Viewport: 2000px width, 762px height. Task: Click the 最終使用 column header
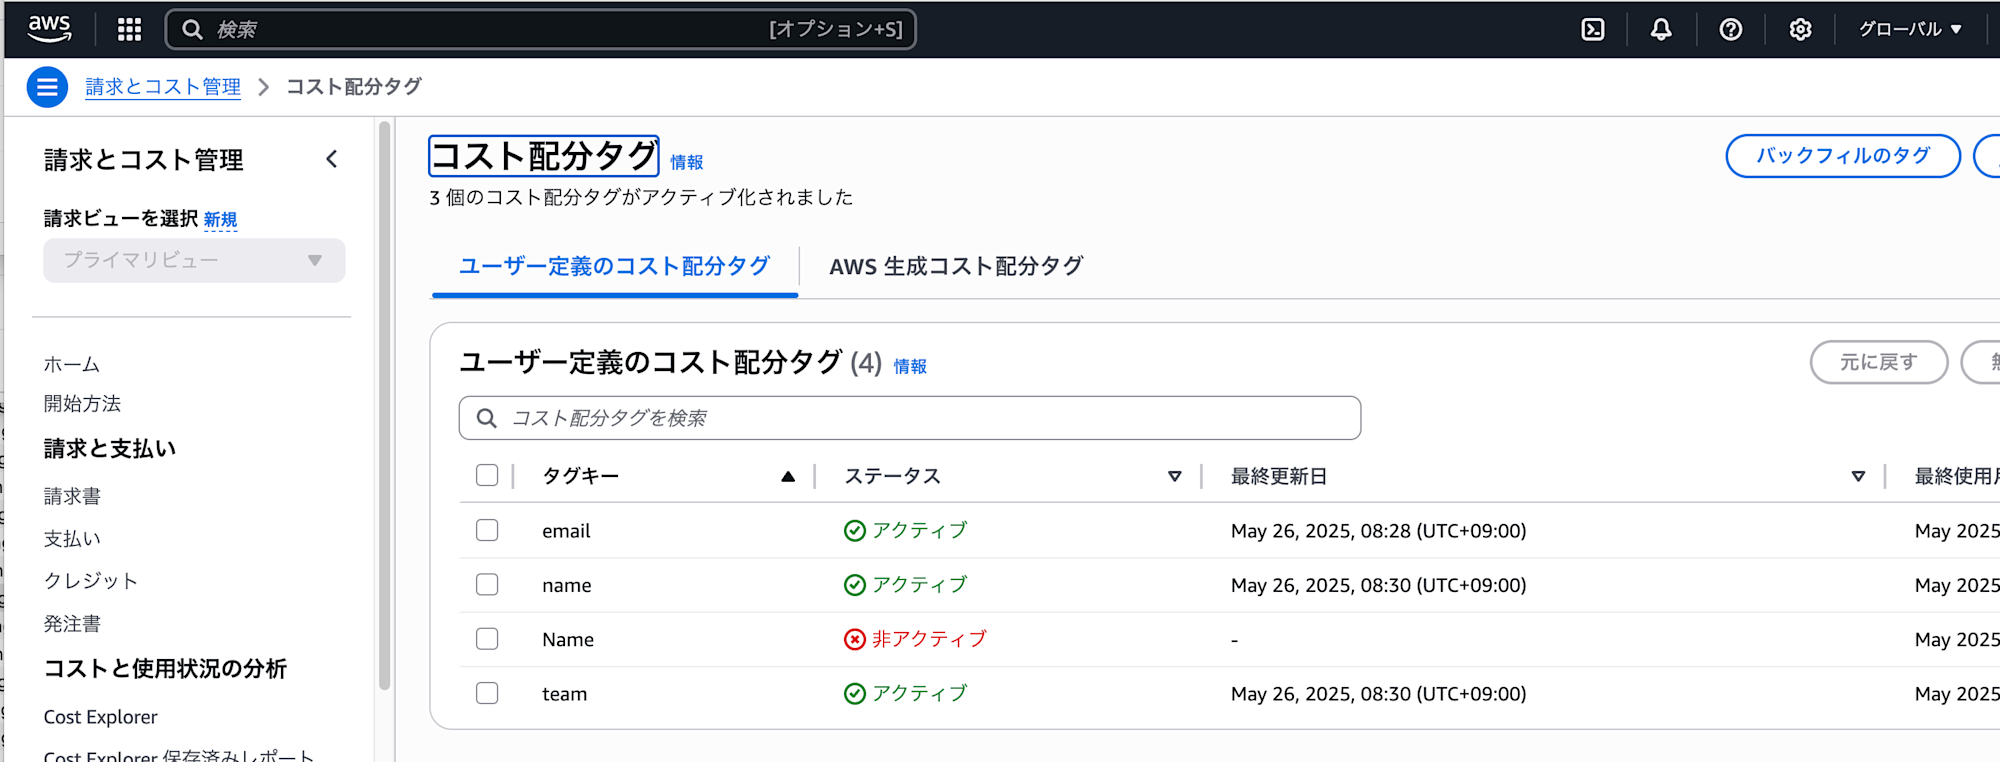pos(1956,476)
